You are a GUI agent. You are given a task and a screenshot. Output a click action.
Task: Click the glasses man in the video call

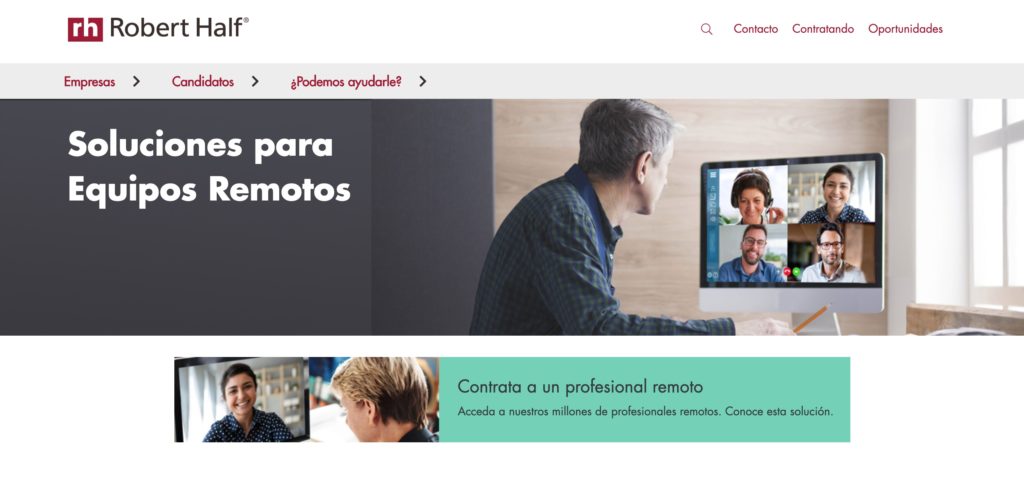coord(831,253)
